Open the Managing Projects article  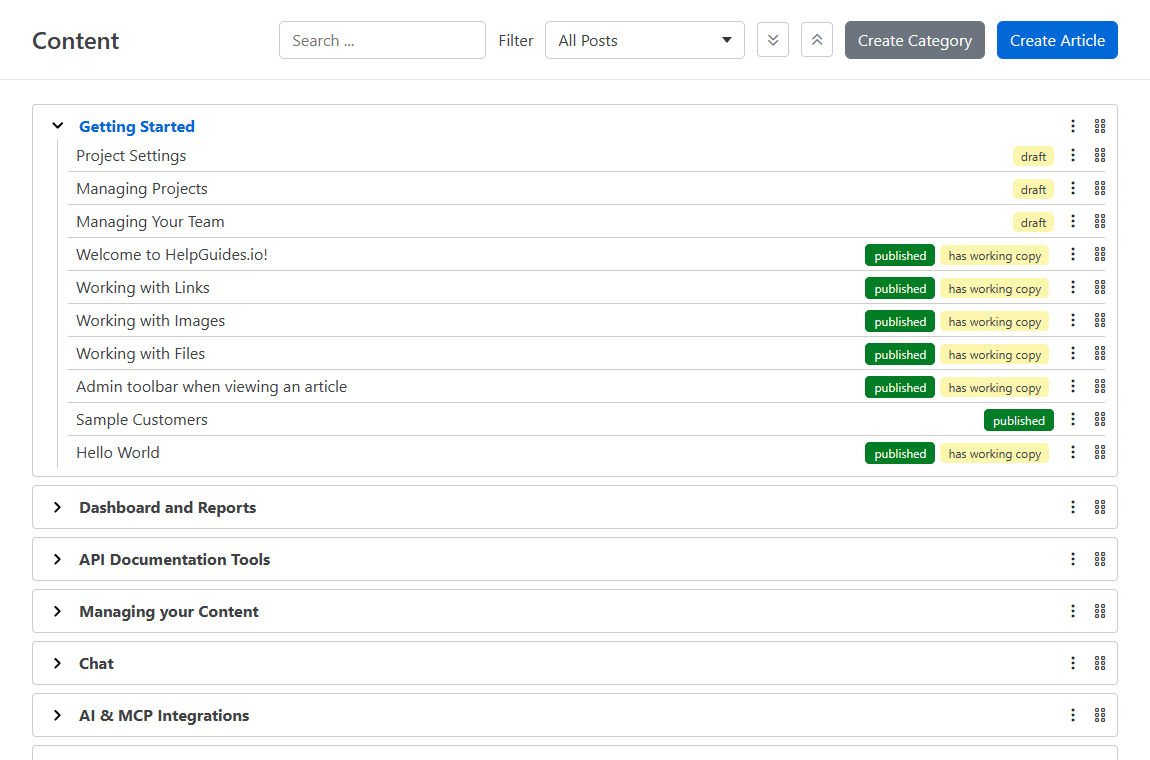(x=142, y=189)
